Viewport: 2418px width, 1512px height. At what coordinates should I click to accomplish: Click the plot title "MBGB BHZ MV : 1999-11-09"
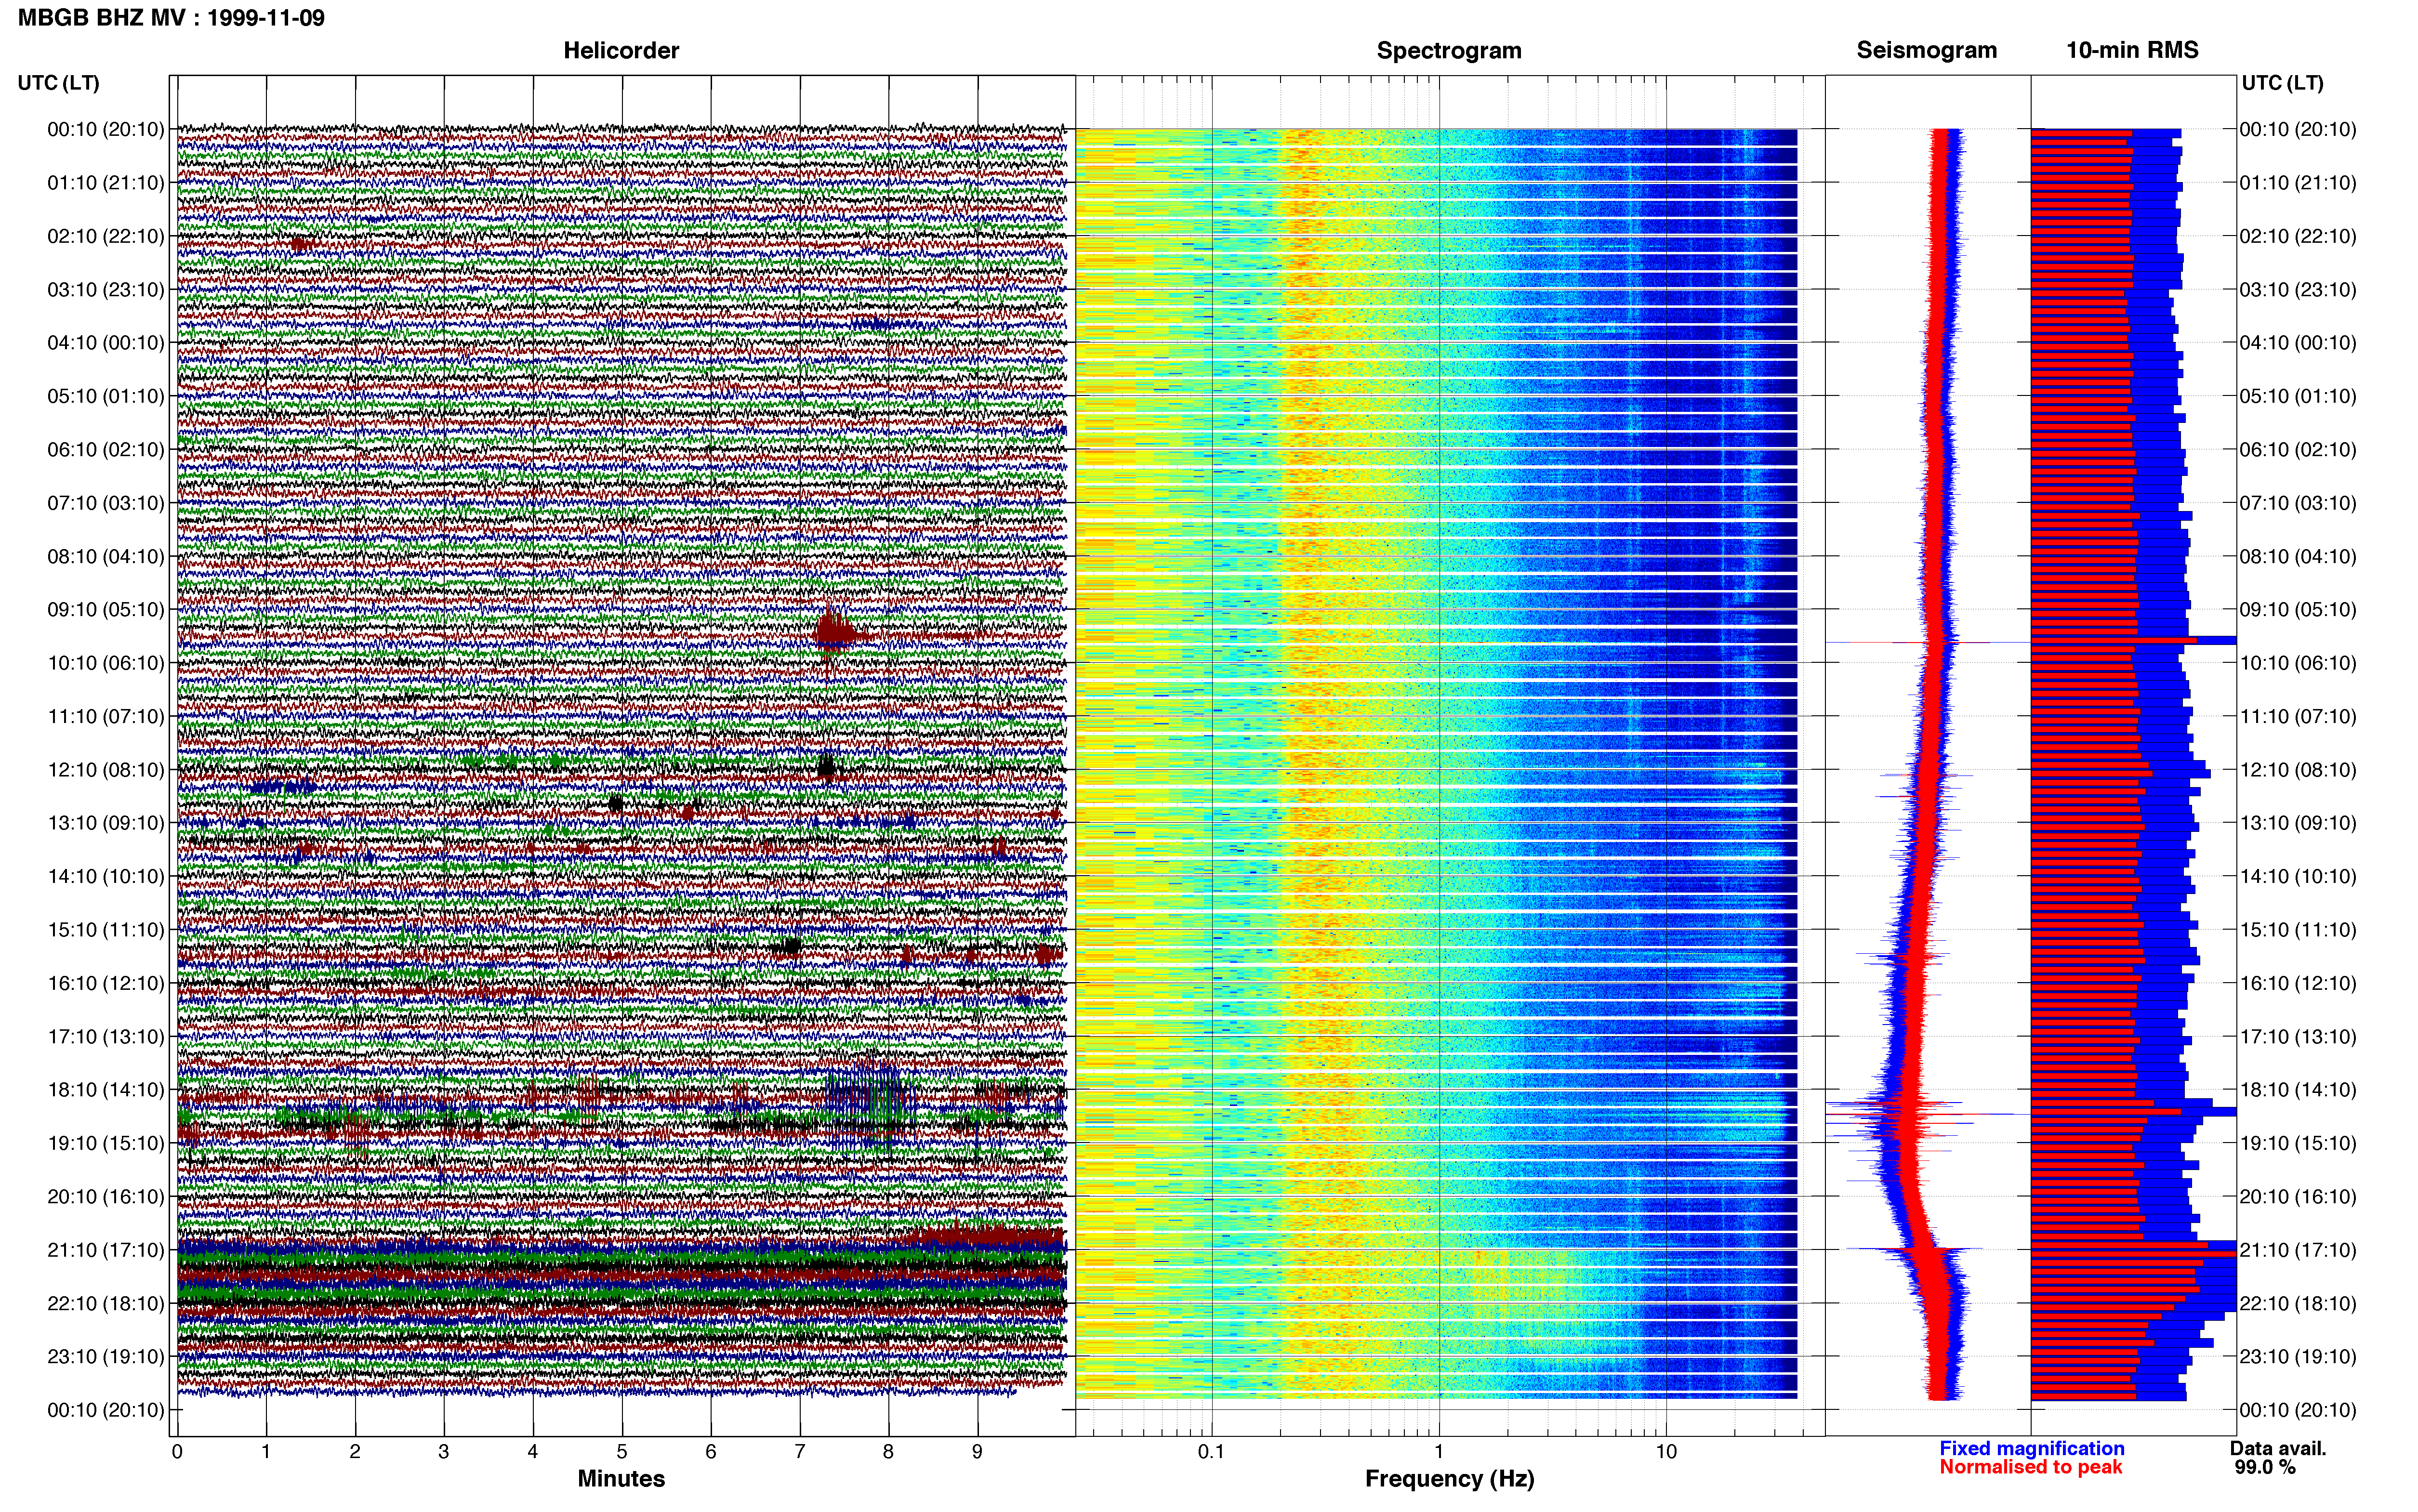(171, 18)
